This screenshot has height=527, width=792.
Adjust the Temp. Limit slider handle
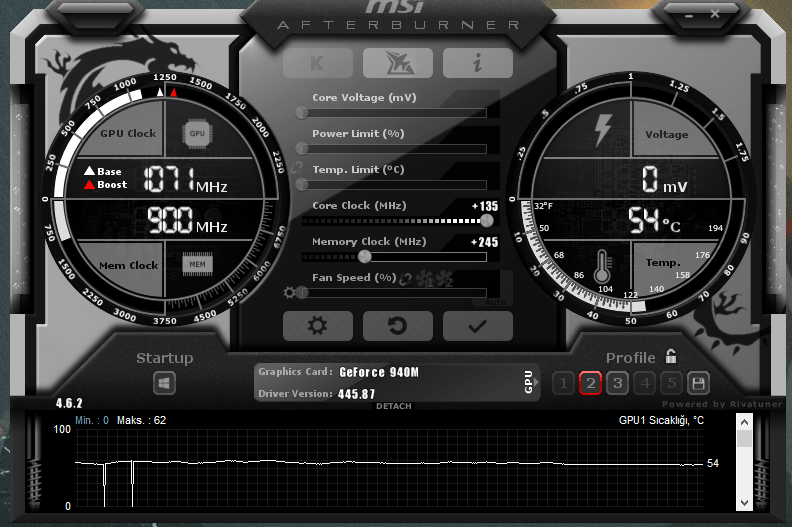click(x=302, y=184)
